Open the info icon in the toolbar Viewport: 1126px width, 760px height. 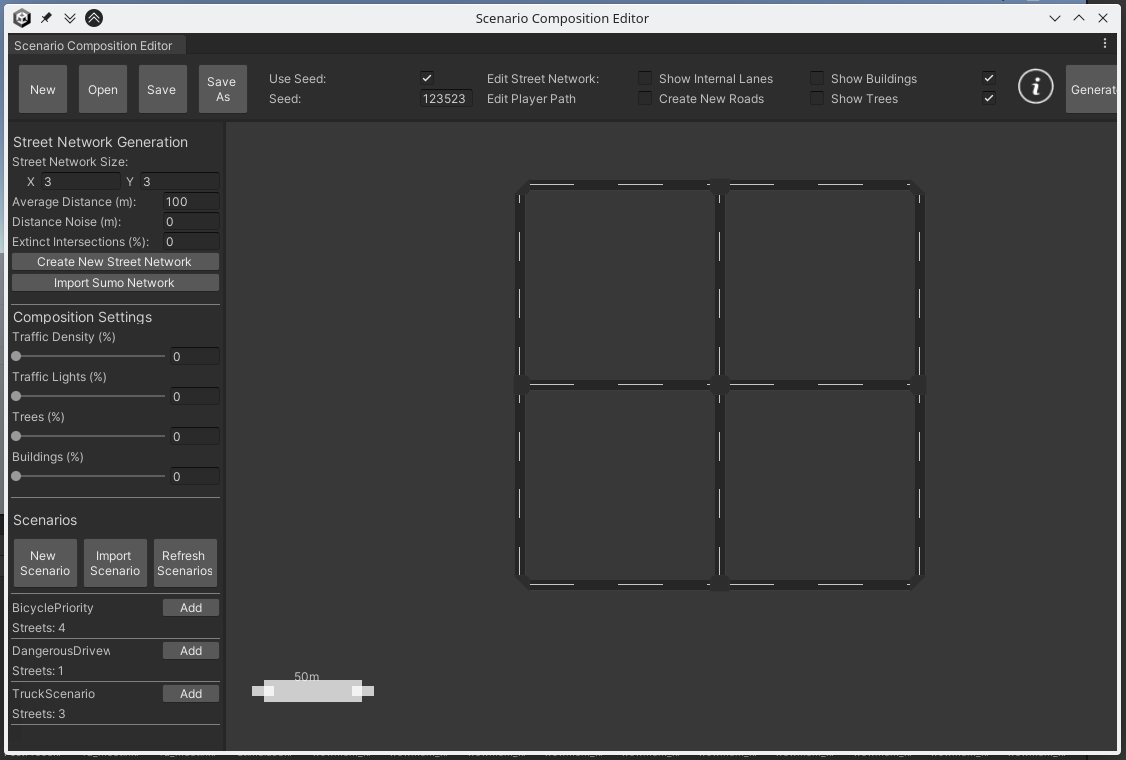tap(1036, 87)
